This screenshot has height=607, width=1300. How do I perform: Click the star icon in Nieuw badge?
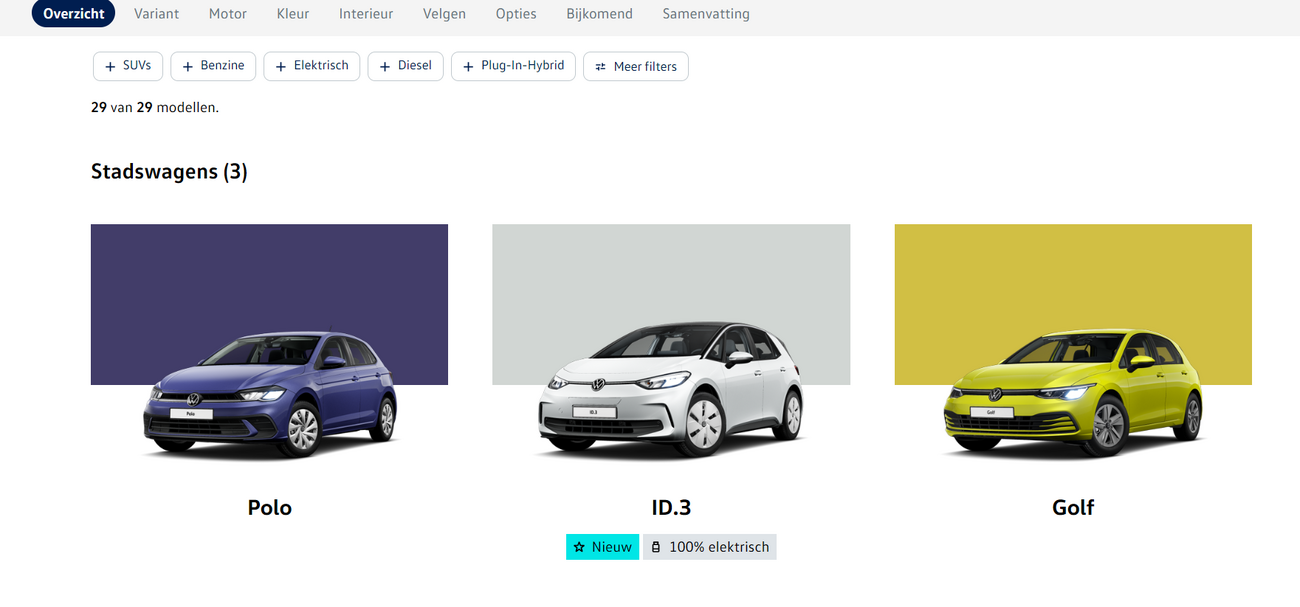coord(579,547)
